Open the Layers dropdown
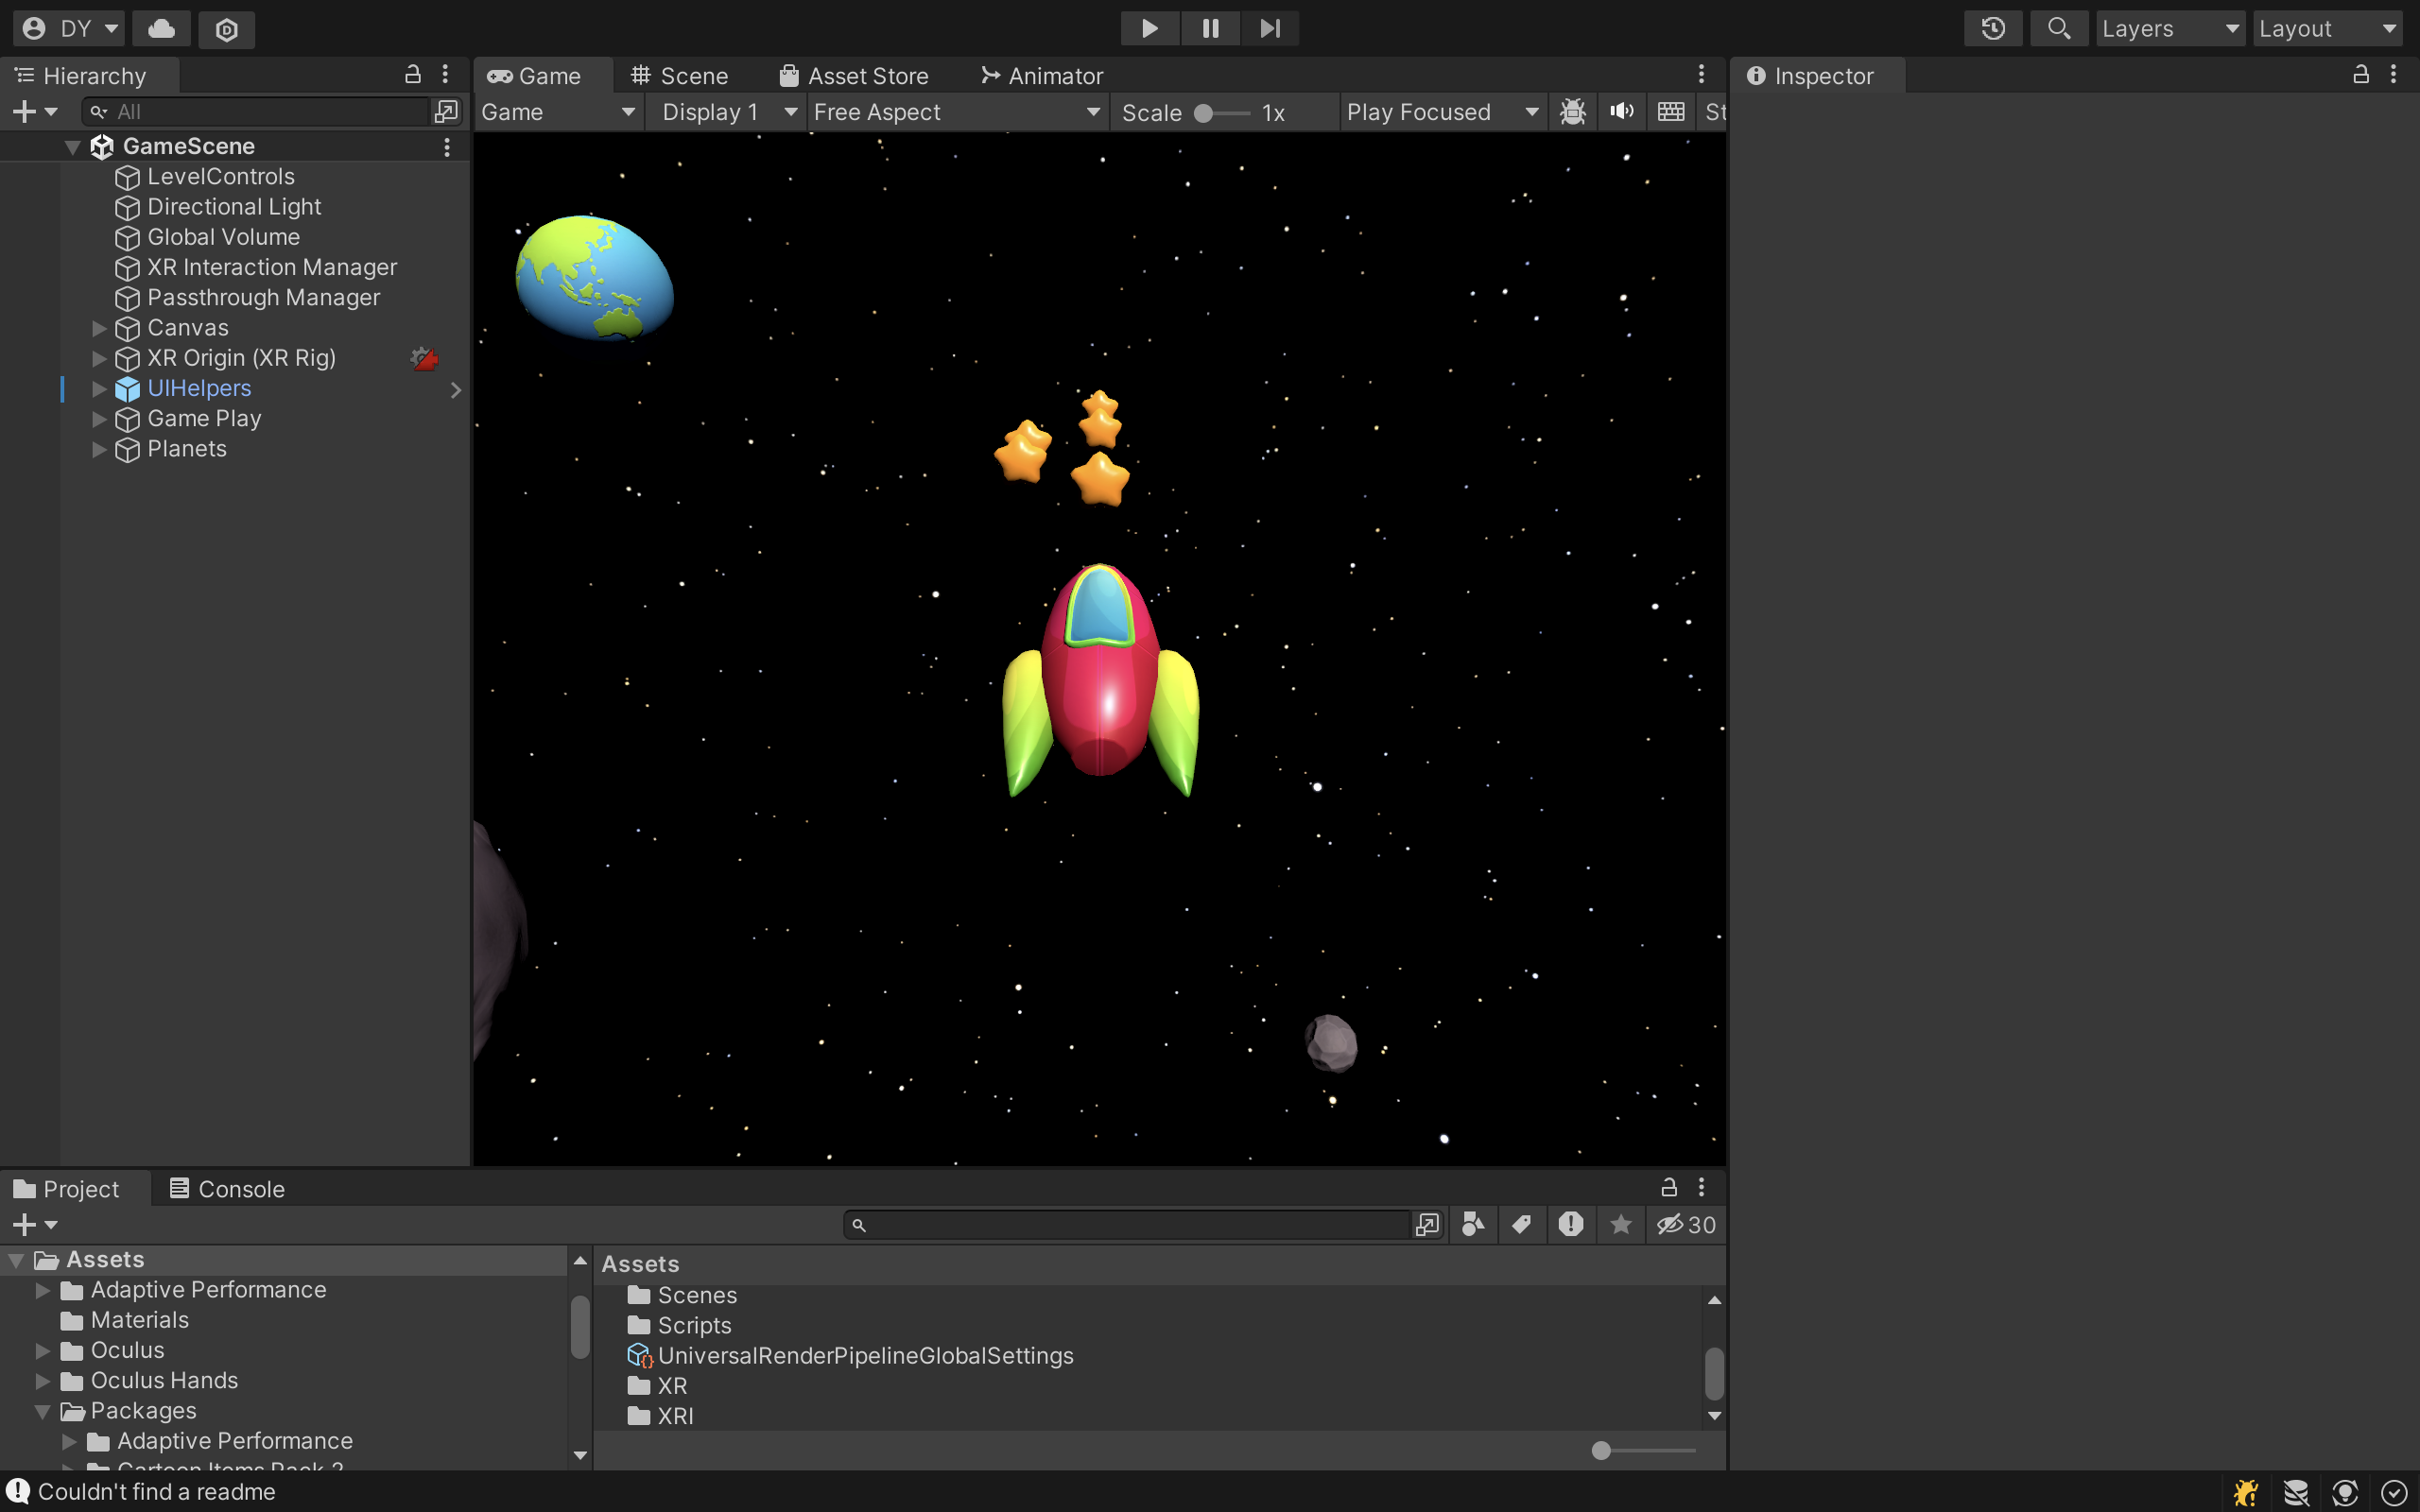The width and height of the screenshot is (2420, 1512). [x=2169, y=28]
